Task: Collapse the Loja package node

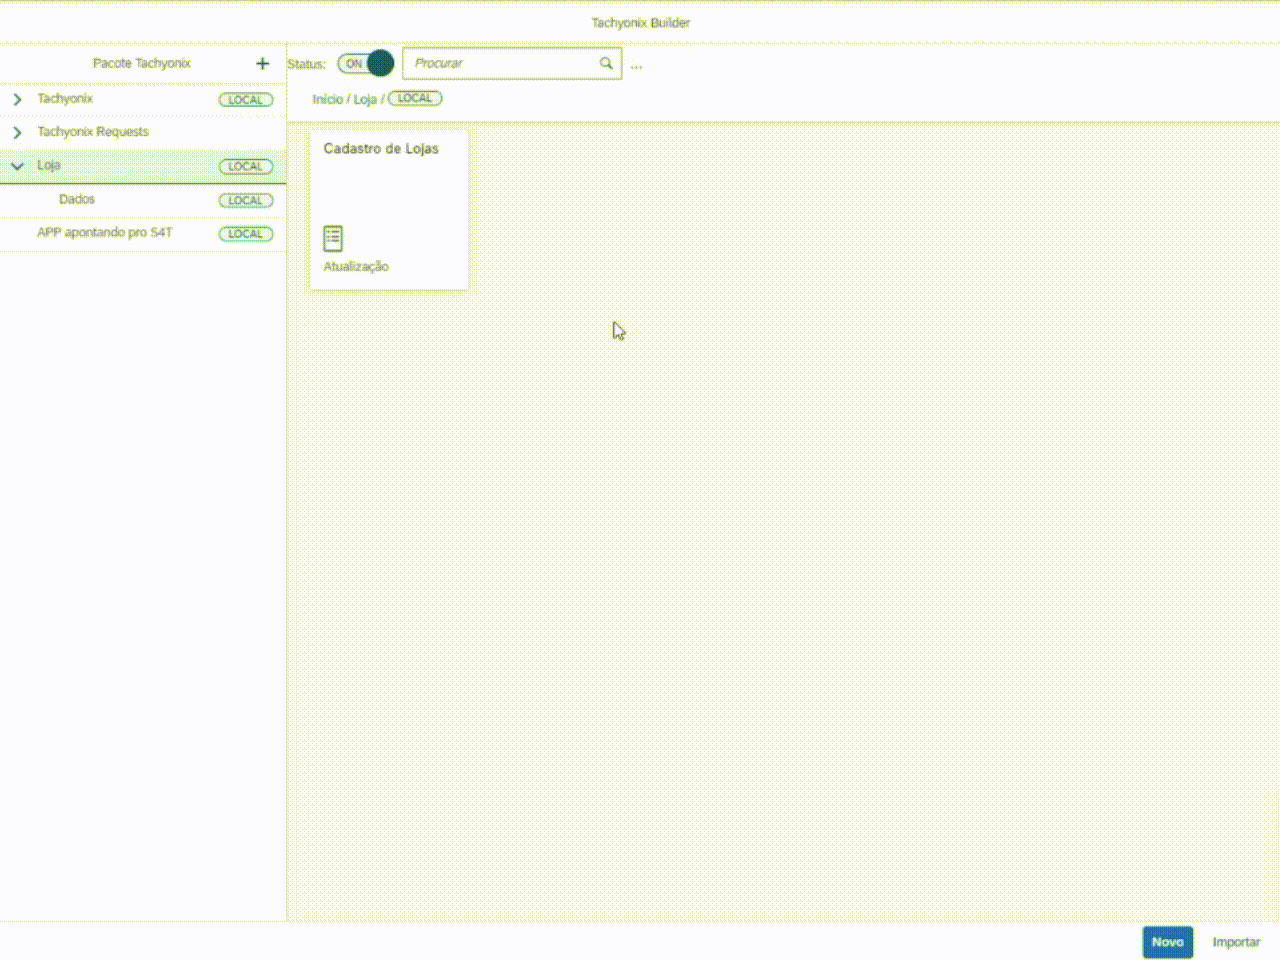Action: (x=17, y=166)
